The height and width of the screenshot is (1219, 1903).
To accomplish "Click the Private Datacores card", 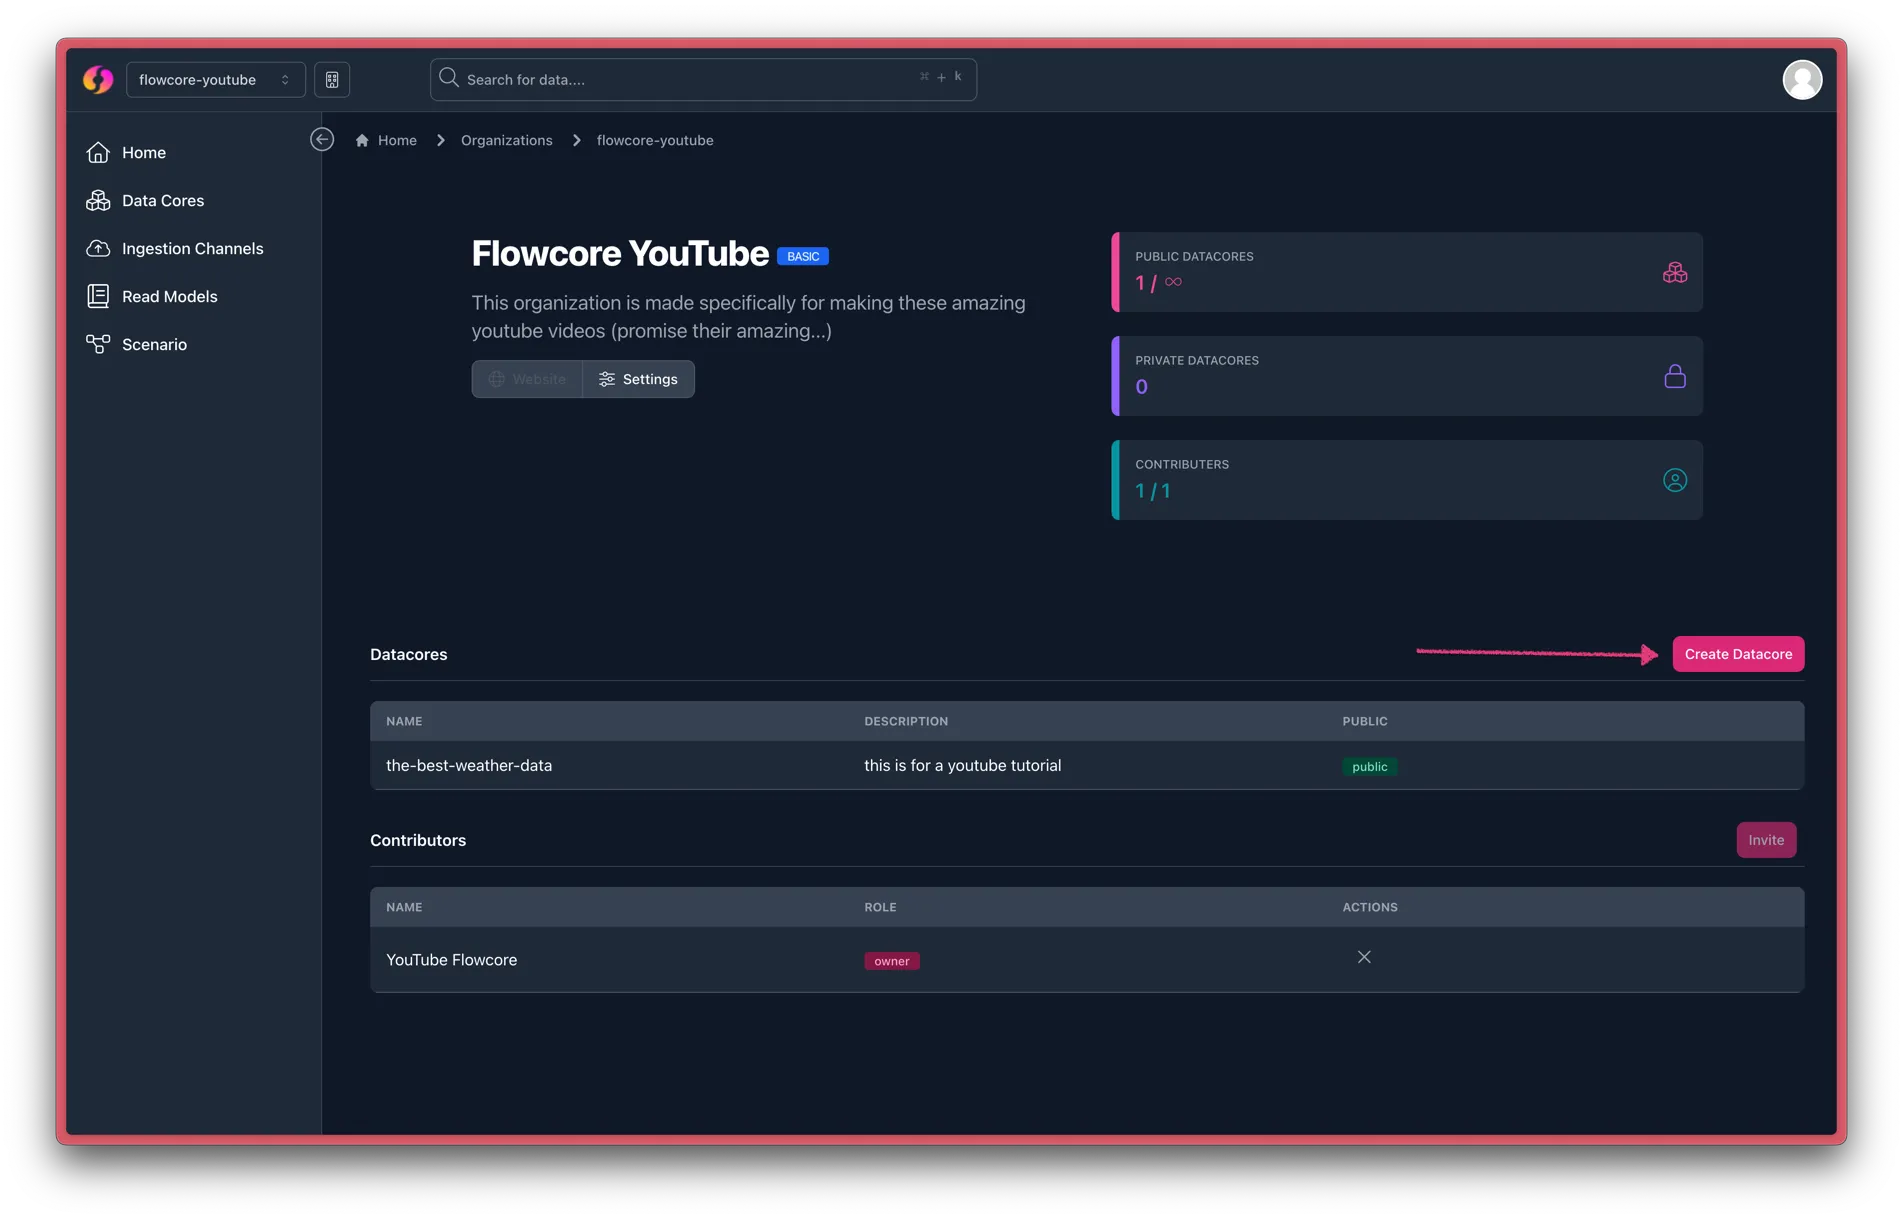I will [1407, 376].
